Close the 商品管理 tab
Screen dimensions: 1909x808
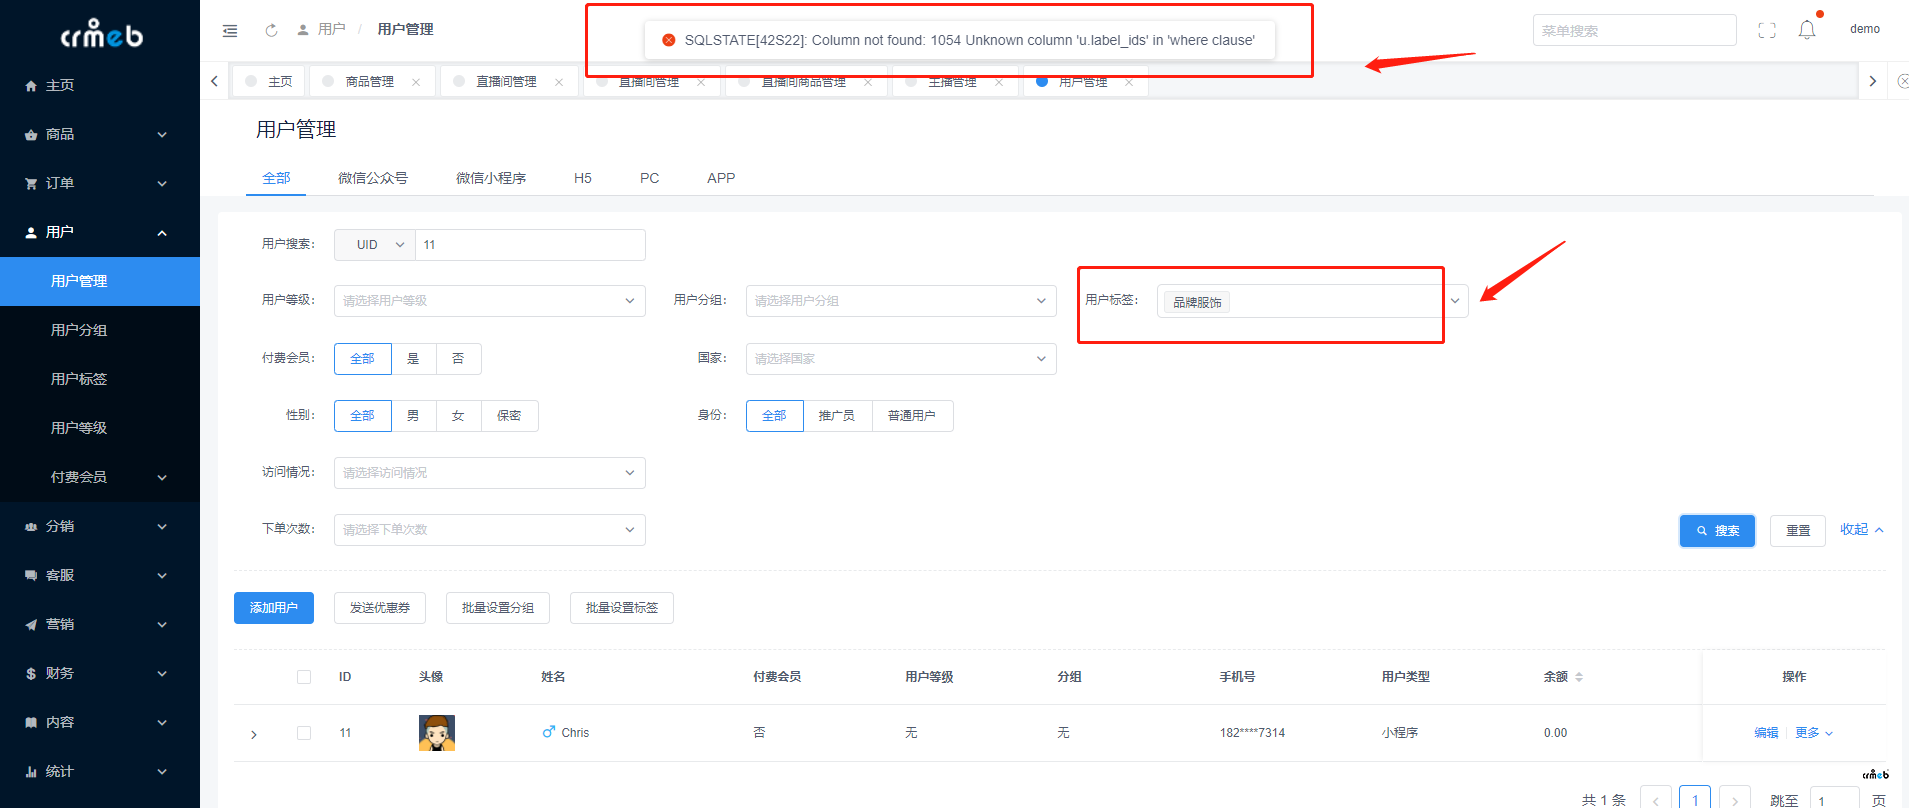(416, 82)
